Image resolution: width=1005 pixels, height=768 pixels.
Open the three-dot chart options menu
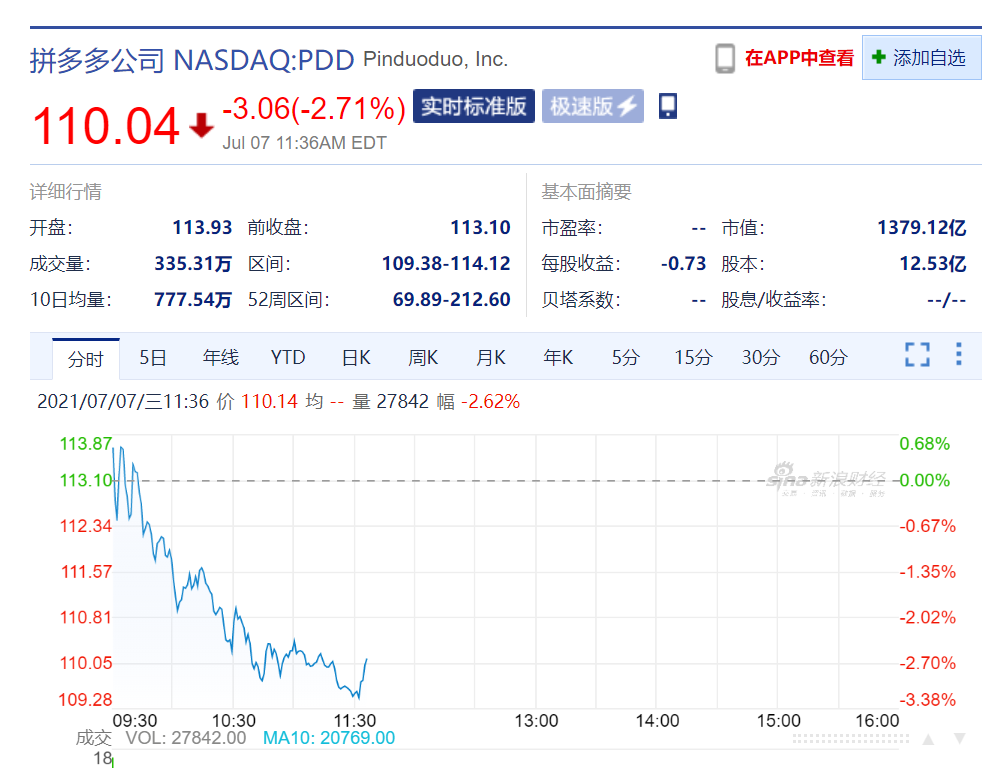pos(959,355)
